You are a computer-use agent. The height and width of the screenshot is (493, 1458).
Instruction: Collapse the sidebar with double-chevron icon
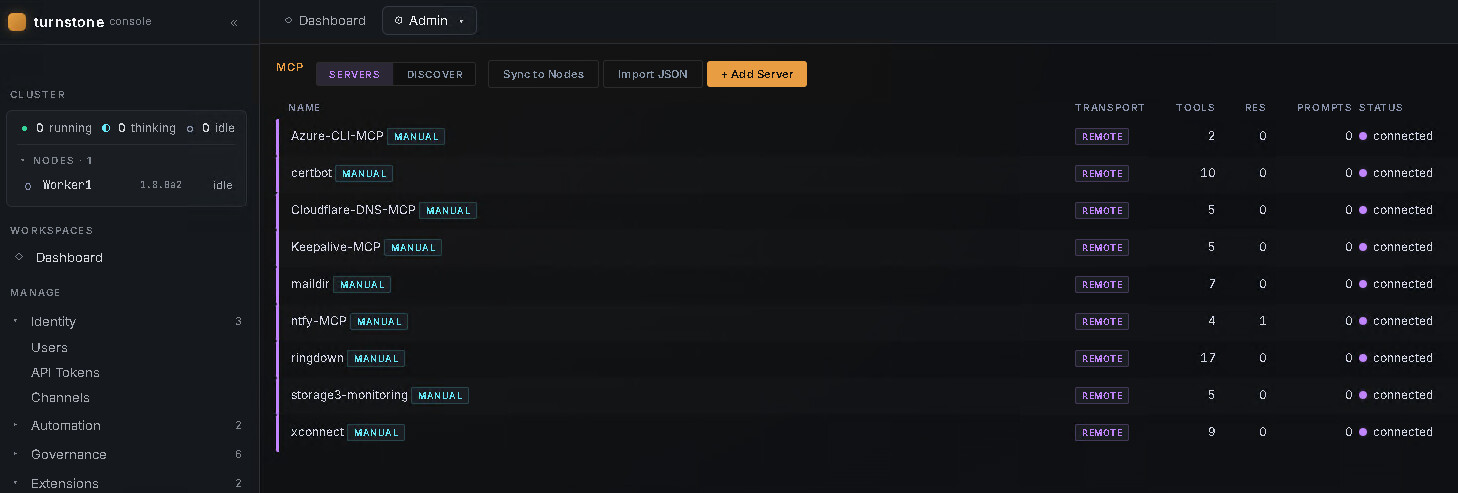click(x=234, y=22)
